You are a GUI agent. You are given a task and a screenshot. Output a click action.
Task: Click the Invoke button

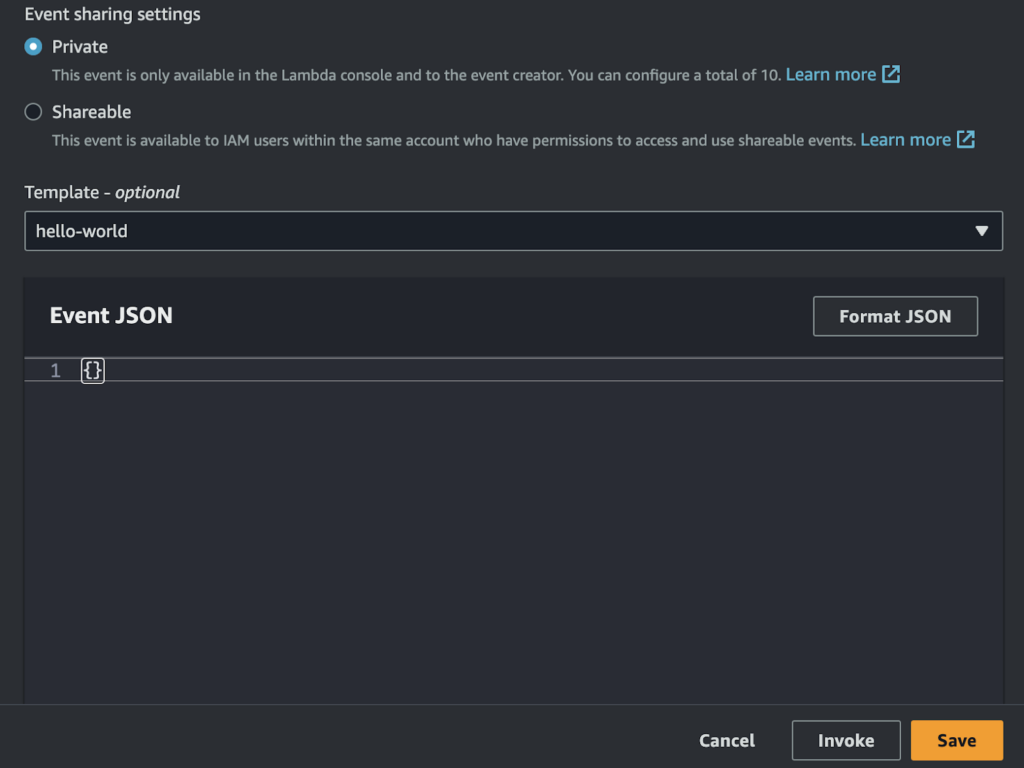click(846, 741)
